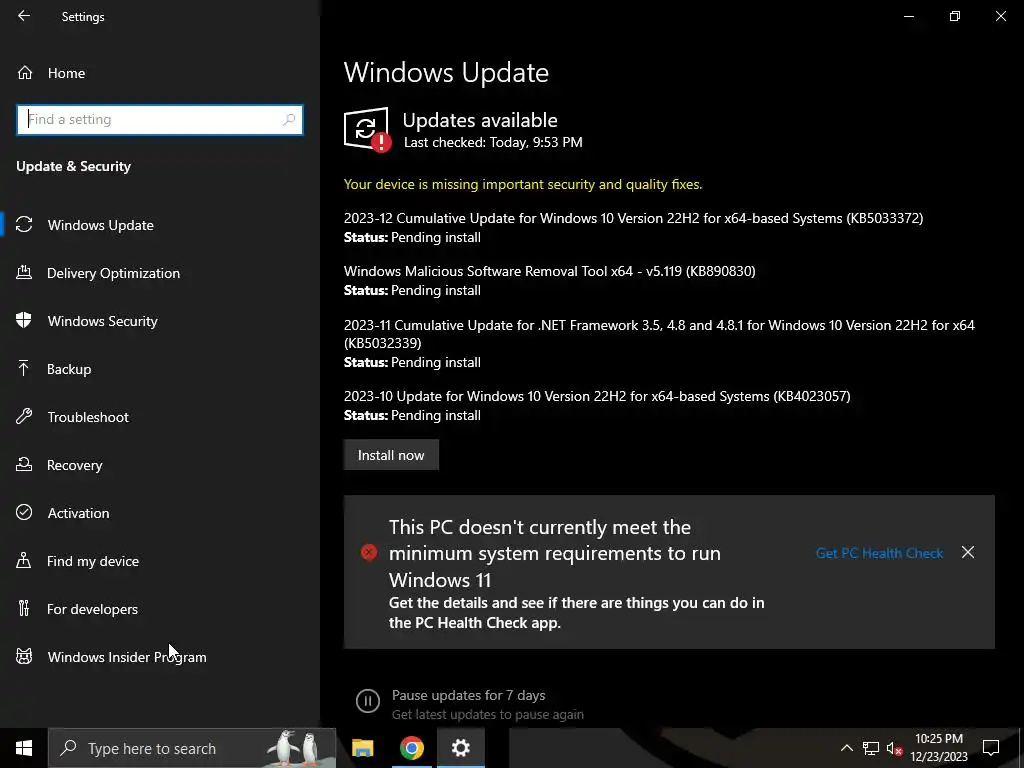Viewport: 1024px width, 768px height.
Task: Click the taskbar Type here to search box
Action: [x=192, y=748]
